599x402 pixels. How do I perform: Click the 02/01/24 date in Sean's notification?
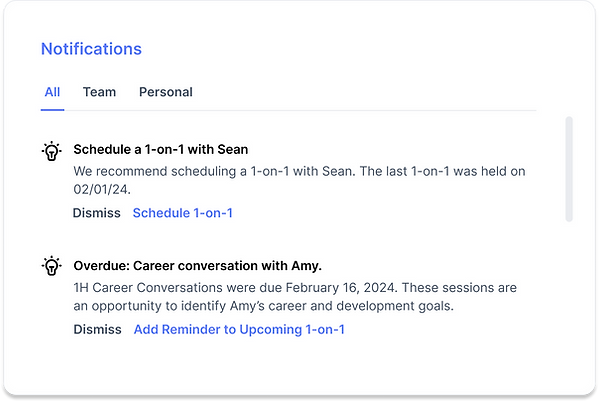click(x=102, y=189)
